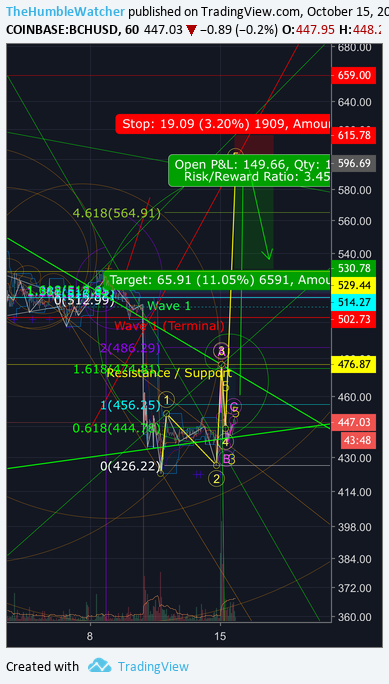This screenshot has height=684, width=389.
Task: Select the 4.618(564.91) Fibonacci level
Action: click(x=117, y=213)
